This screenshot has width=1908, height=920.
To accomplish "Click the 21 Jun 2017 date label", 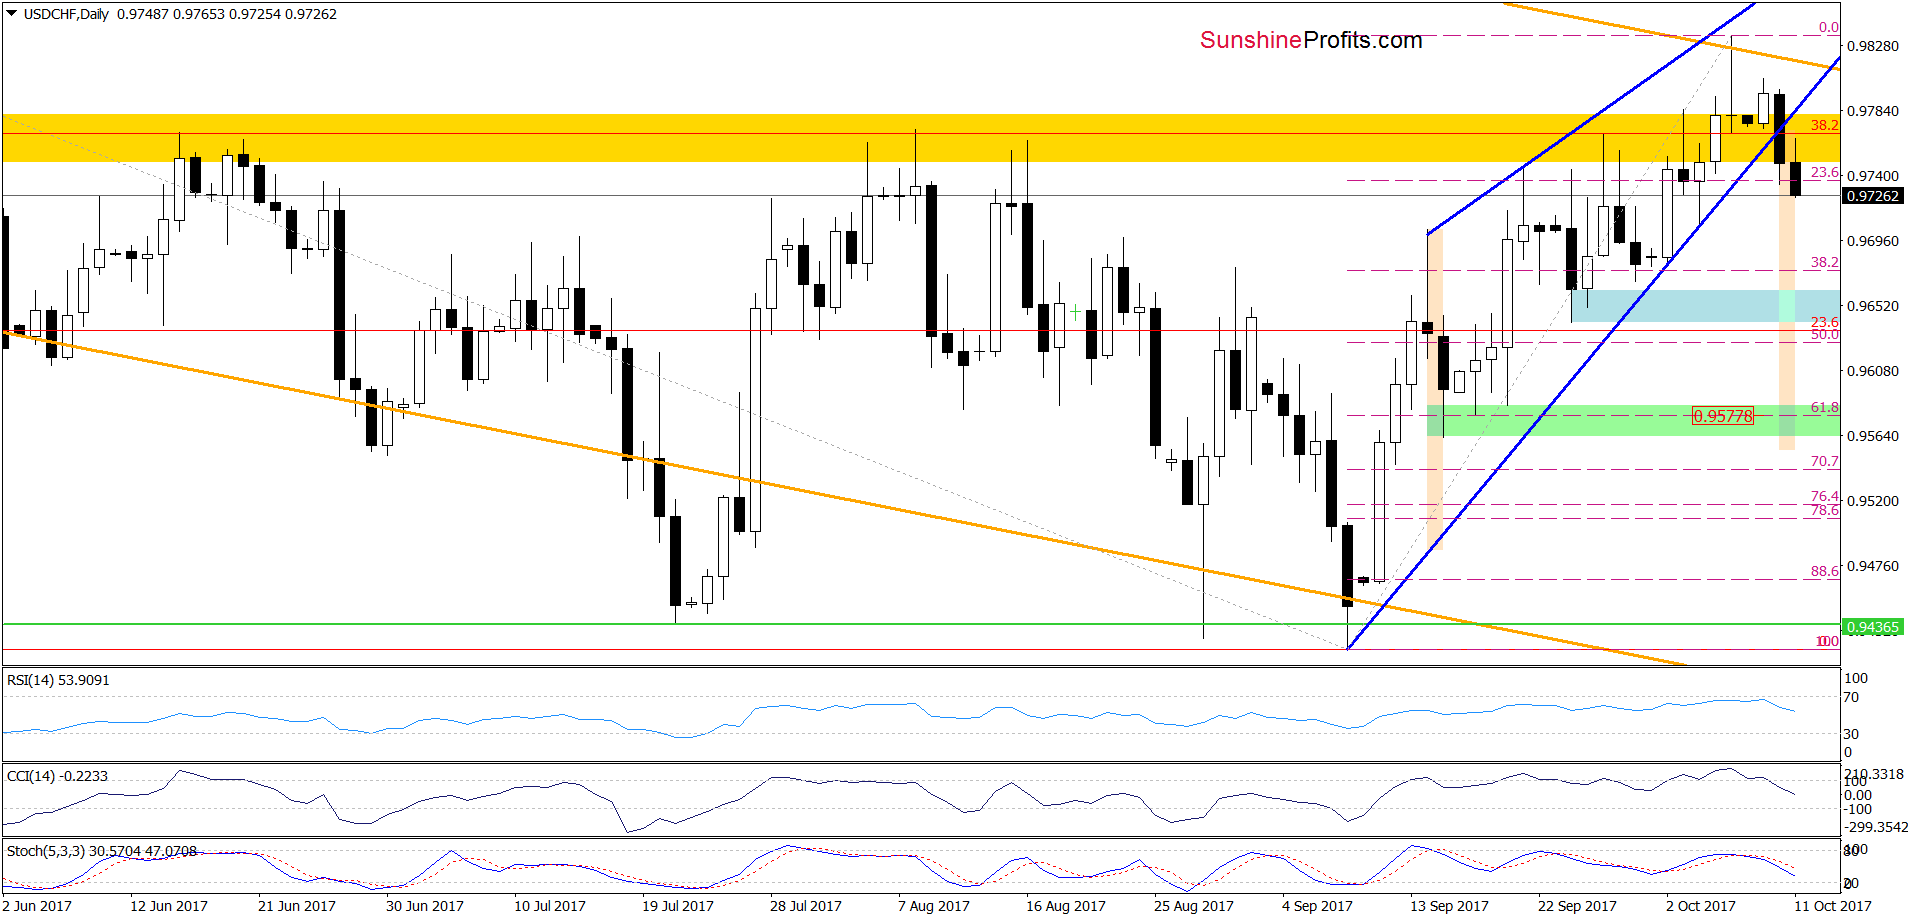I will click(x=297, y=906).
